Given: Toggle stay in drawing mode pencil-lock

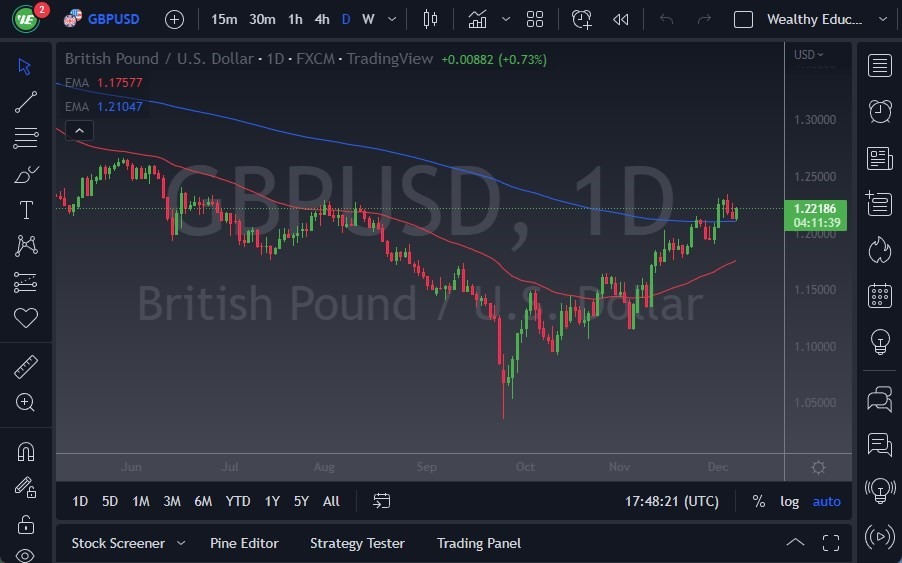Looking at the screenshot, I should (x=25, y=488).
